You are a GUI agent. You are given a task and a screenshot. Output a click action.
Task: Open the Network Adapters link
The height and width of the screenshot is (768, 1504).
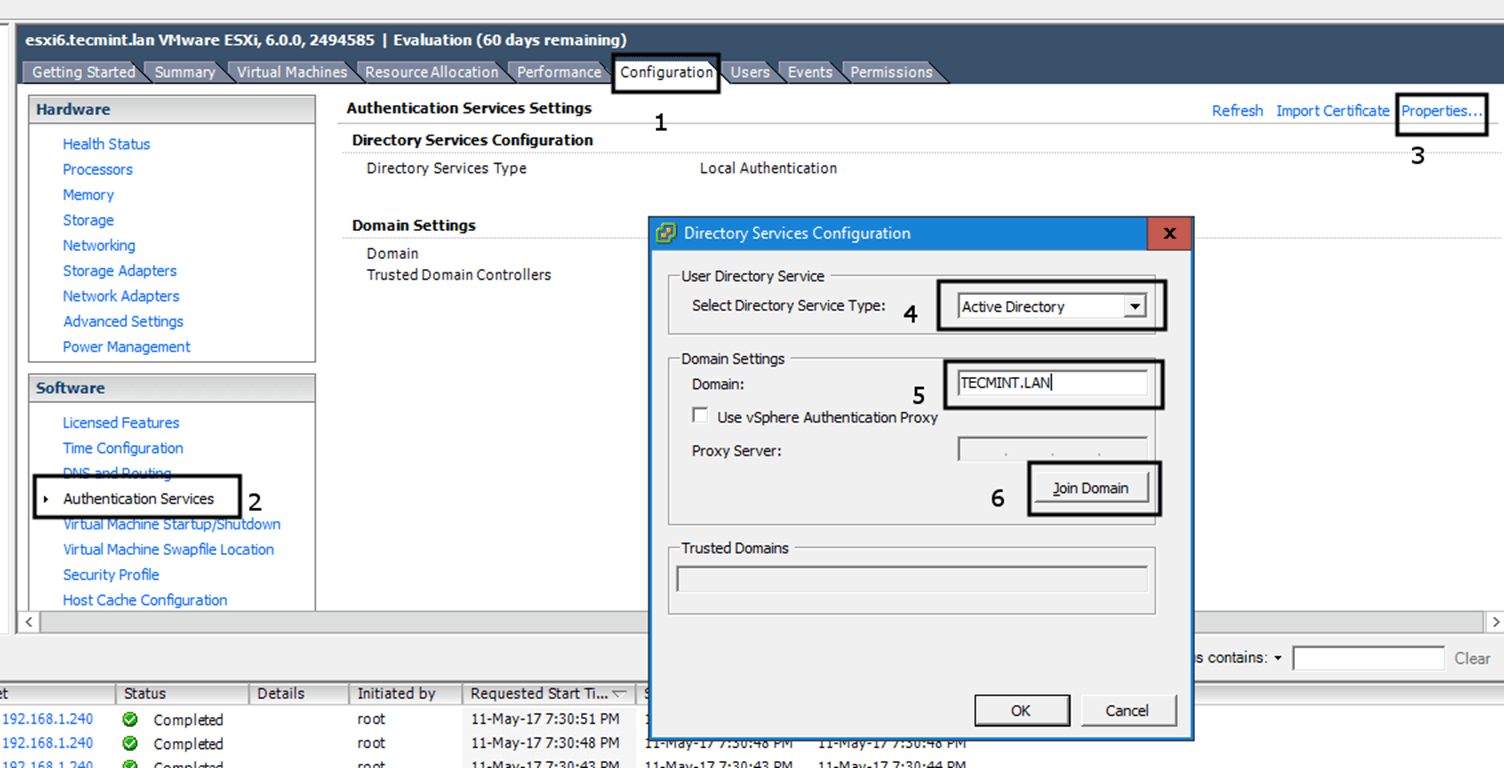121,296
